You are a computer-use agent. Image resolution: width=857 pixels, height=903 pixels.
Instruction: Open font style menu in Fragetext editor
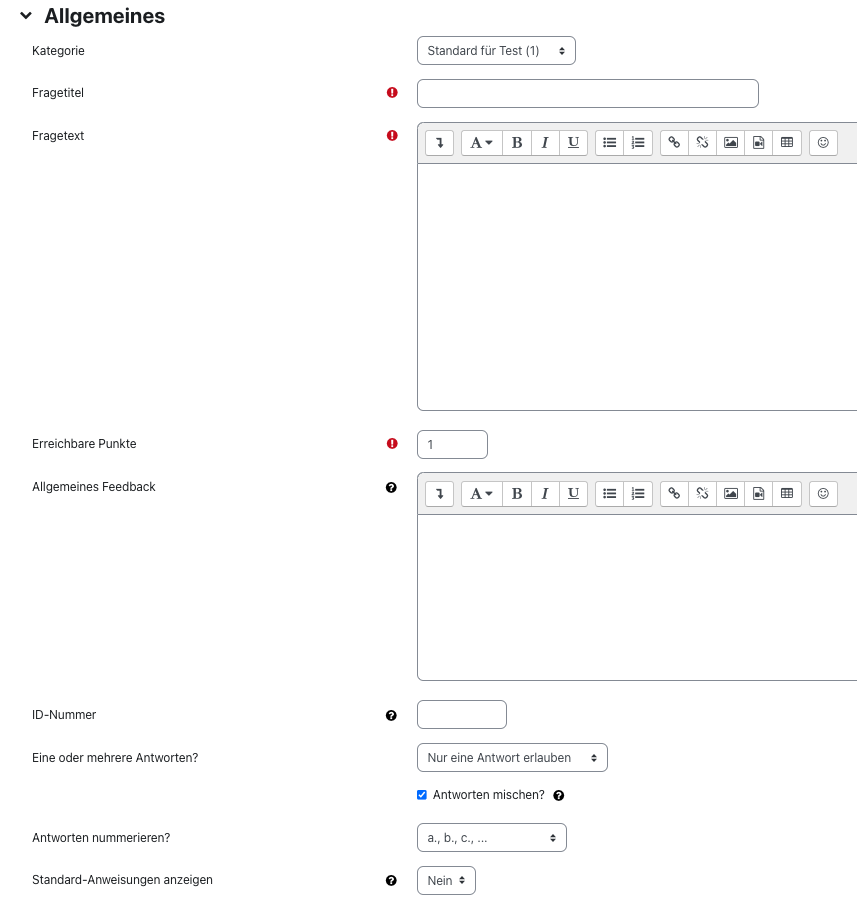(481, 143)
